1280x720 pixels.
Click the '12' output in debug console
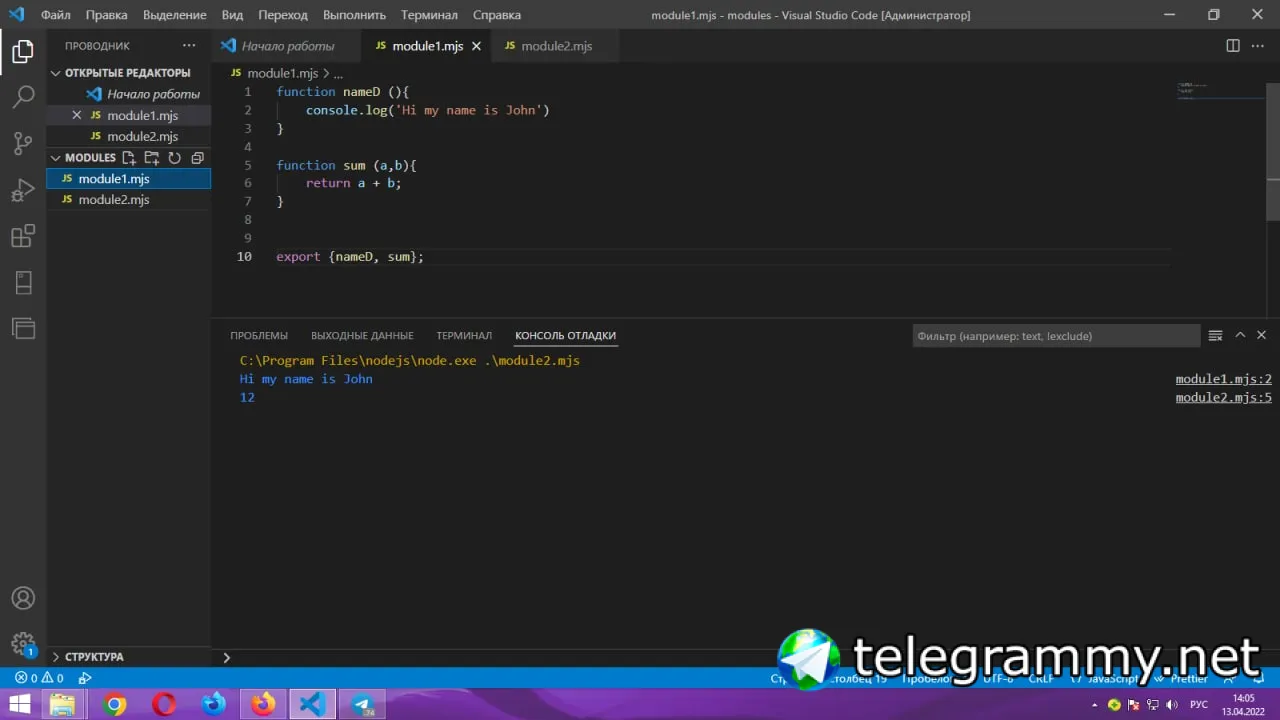(247, 398)
